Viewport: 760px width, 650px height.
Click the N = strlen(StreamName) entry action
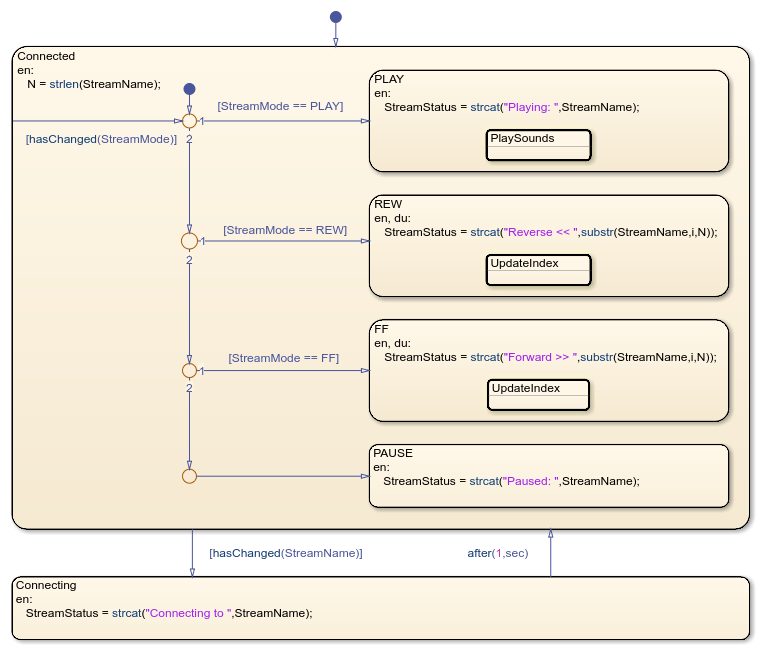[x=94, y=84]
